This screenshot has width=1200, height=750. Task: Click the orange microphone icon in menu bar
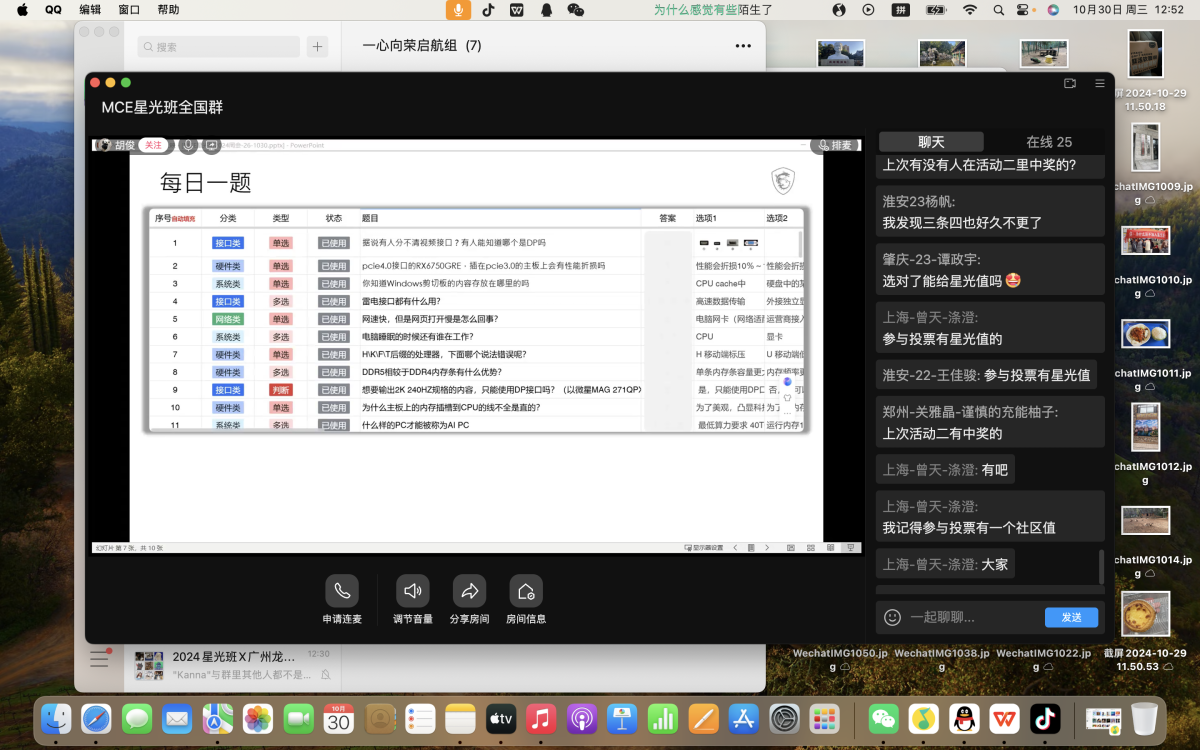point(458,9)
